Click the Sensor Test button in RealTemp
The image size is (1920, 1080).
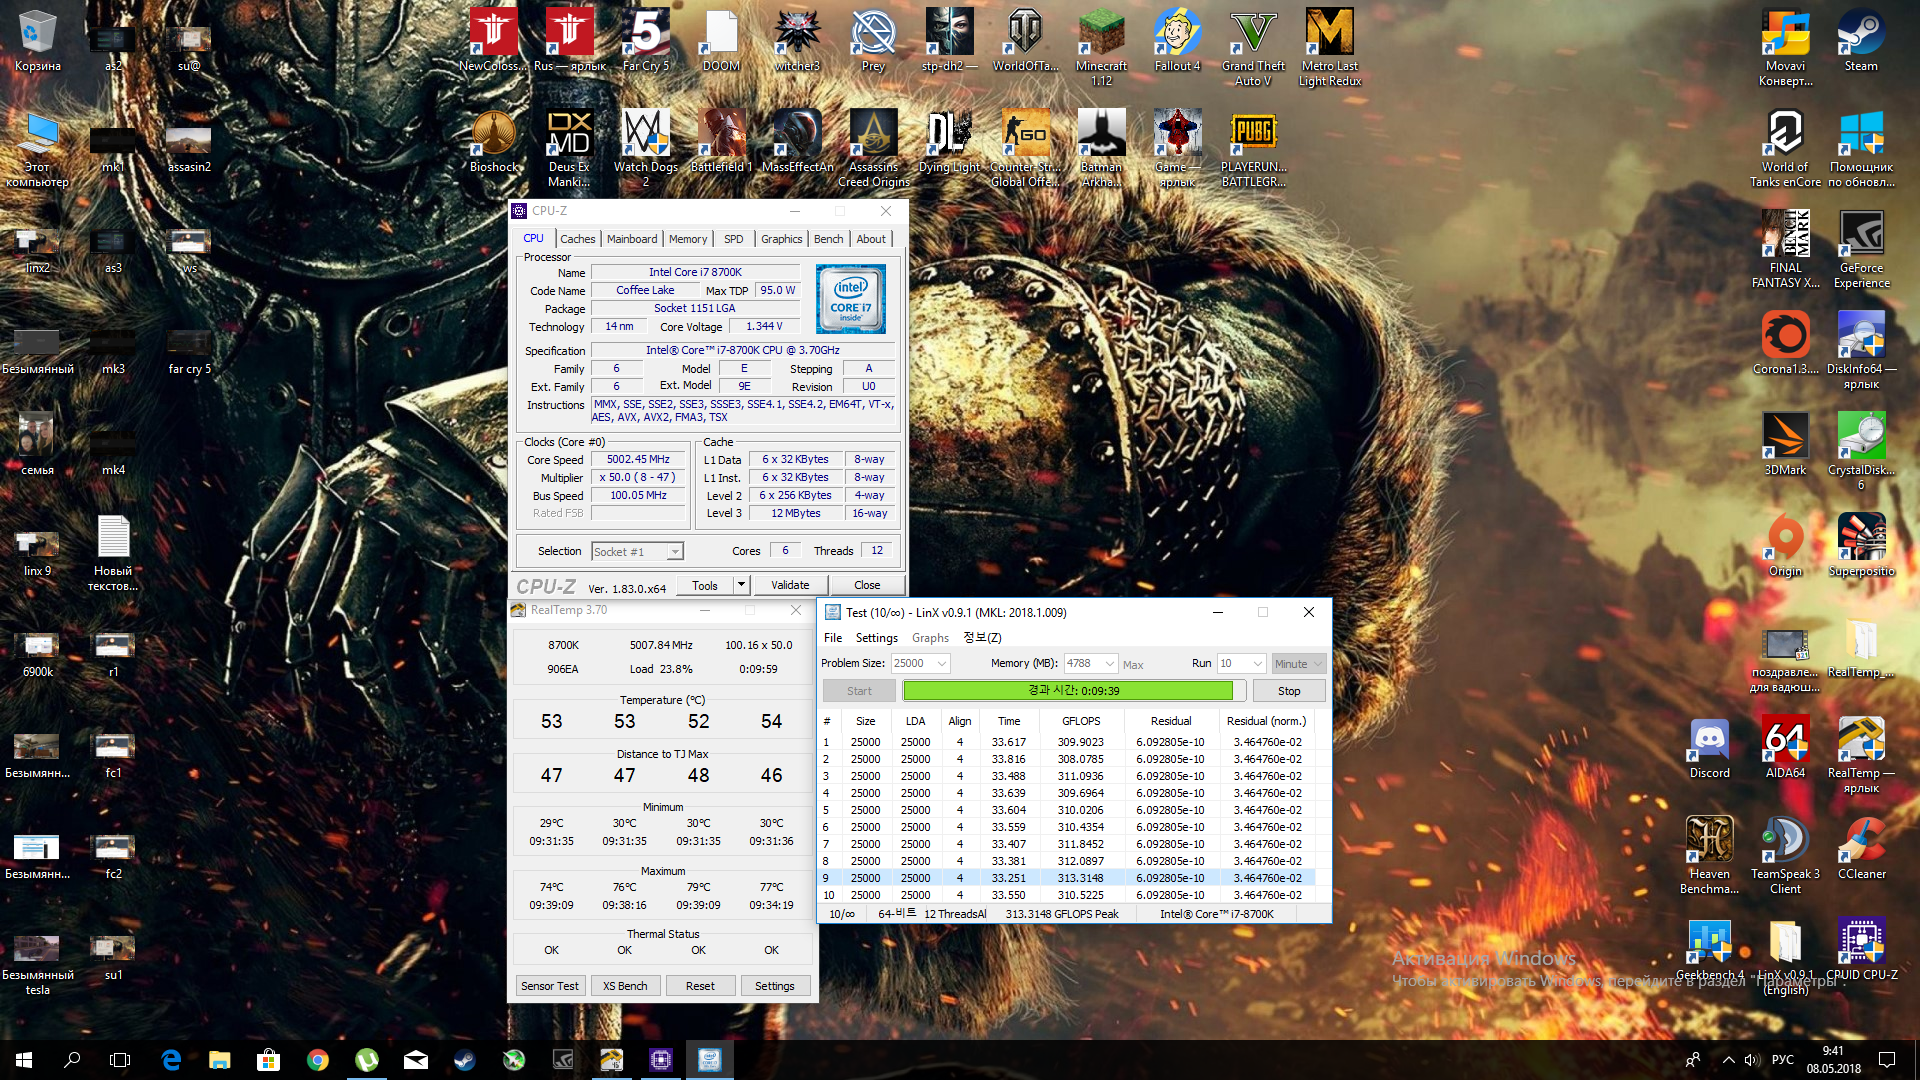[x=549, y=986]
